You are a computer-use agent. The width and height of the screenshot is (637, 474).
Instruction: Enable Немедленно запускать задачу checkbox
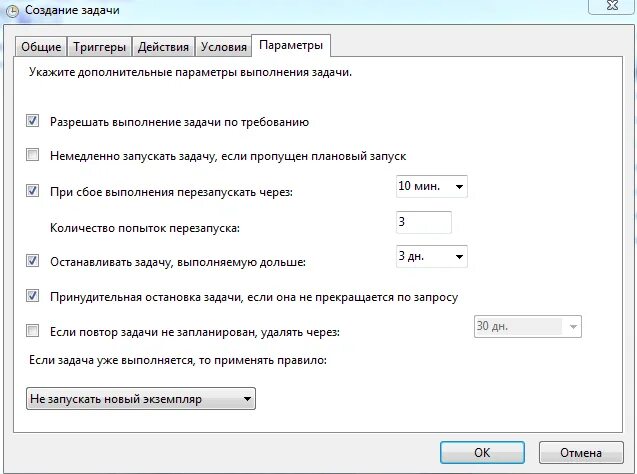pyautogui.click(x=32, y=155)
